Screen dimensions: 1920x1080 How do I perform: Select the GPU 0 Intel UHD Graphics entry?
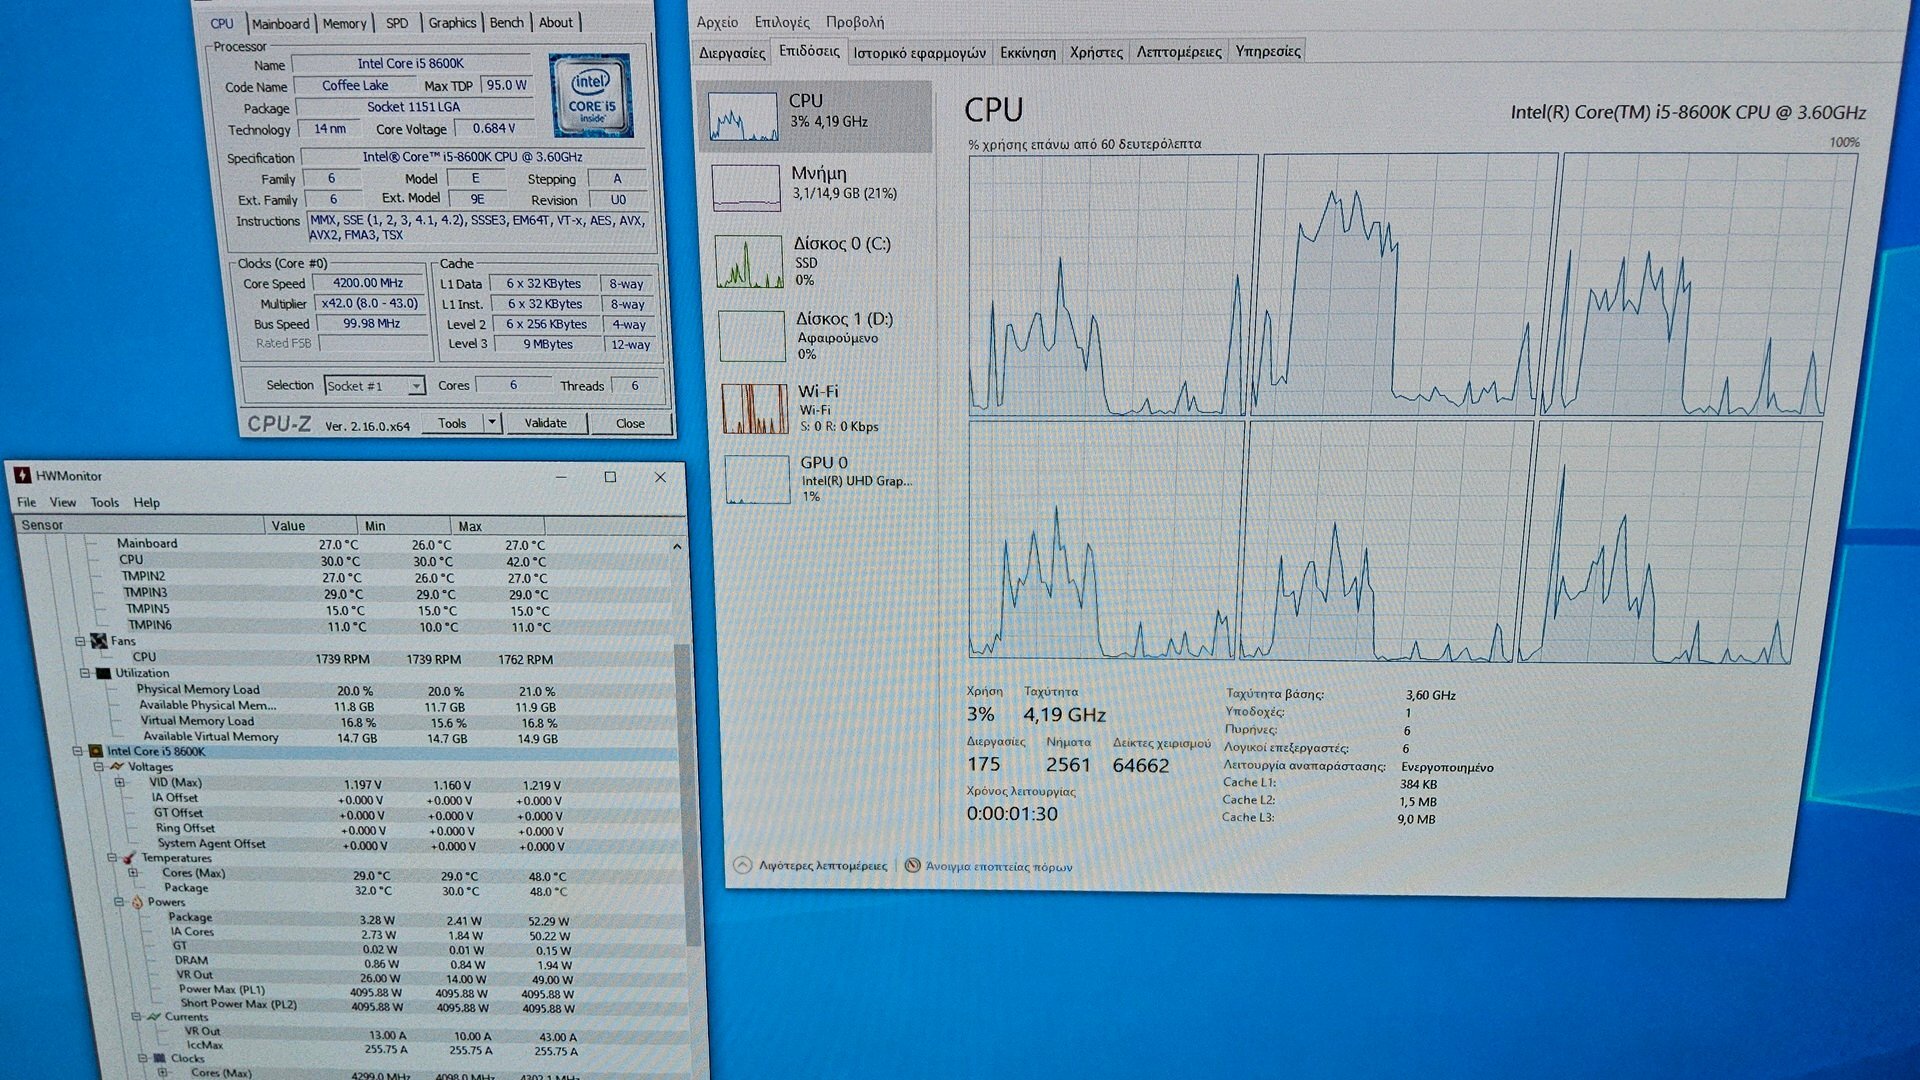tap(825, 479)
